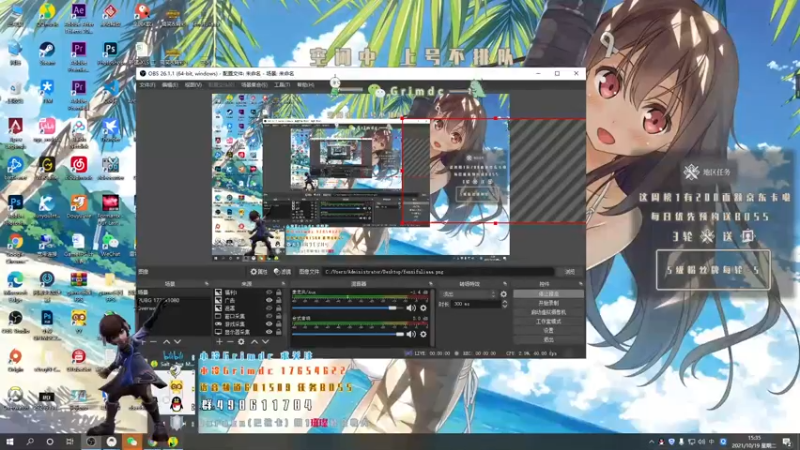Open transition properties gear beside 淡出 dropdown
This screenshot has width=800, height=450.
tap(504, 294)
